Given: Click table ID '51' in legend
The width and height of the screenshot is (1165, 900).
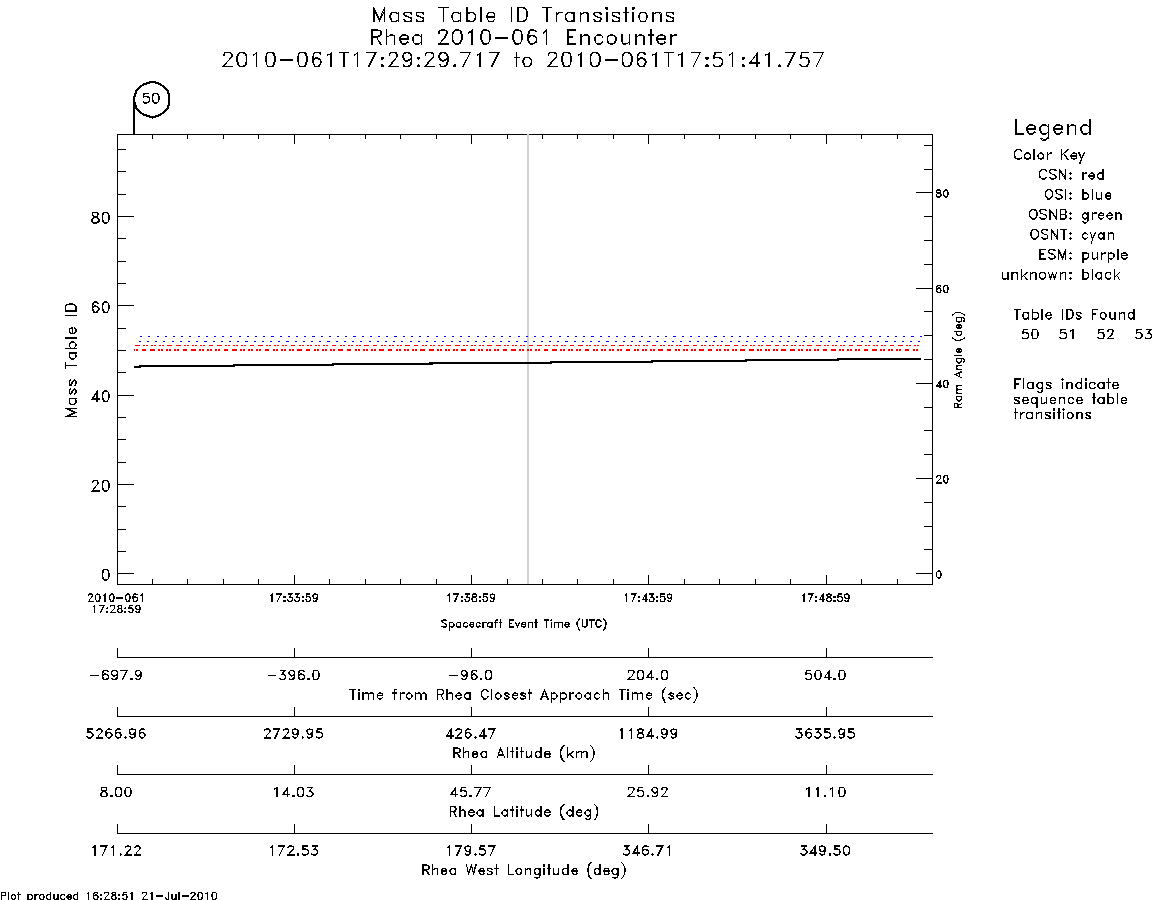Looking at the screenshot, I should click(1067, 334).
